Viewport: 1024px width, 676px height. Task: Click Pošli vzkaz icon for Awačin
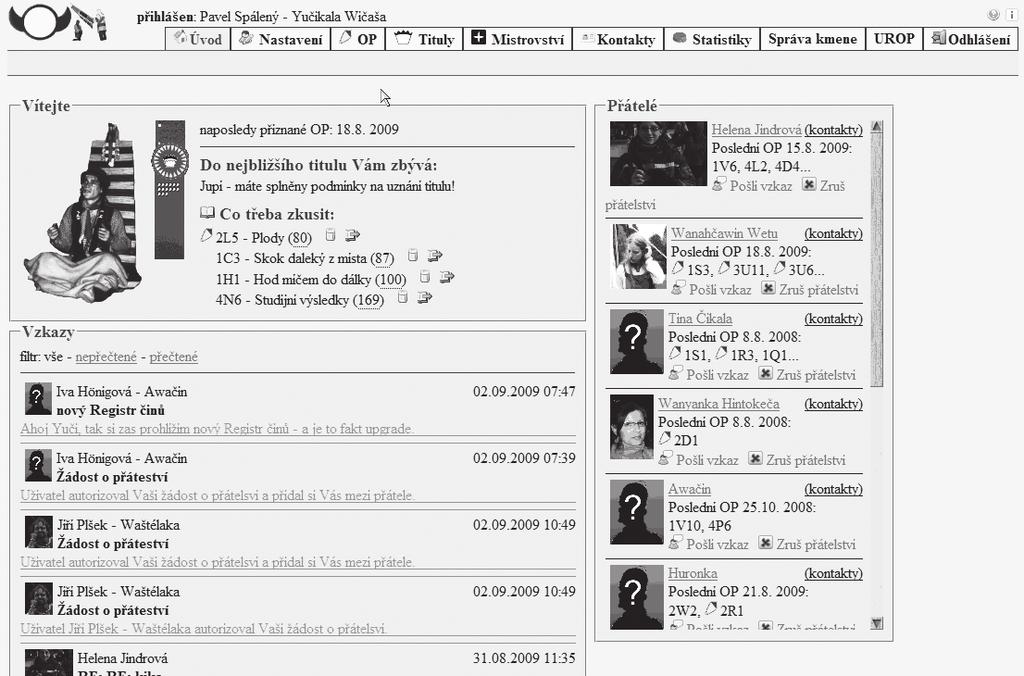click(675, 543)
